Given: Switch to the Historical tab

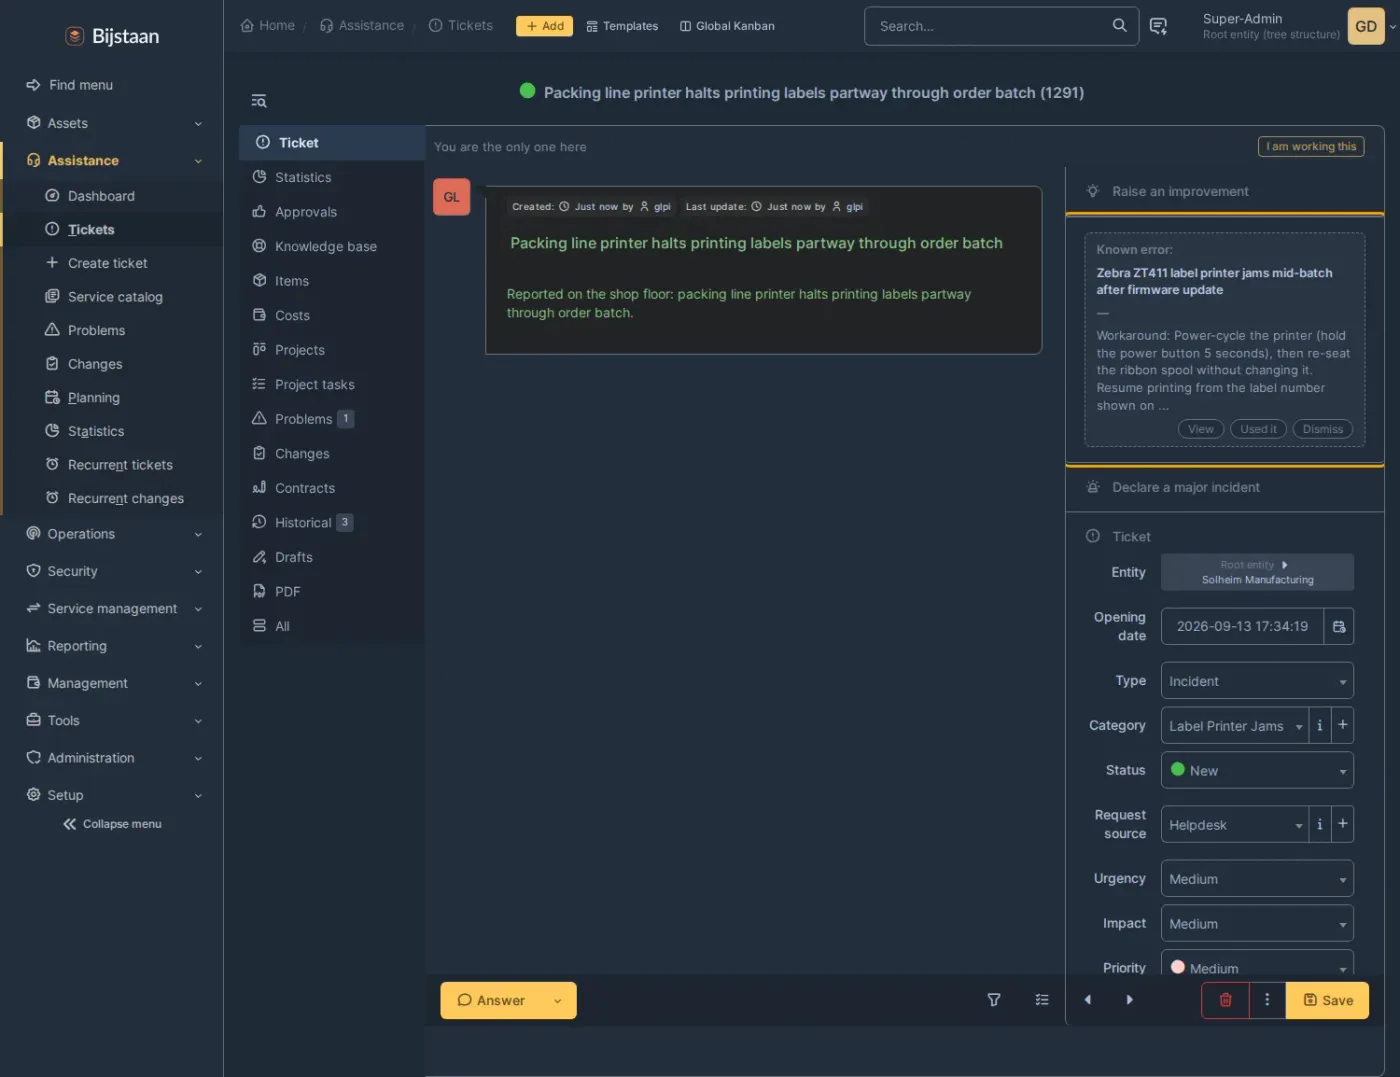Looking at the screenshot, I should click(x=331, y=522).
